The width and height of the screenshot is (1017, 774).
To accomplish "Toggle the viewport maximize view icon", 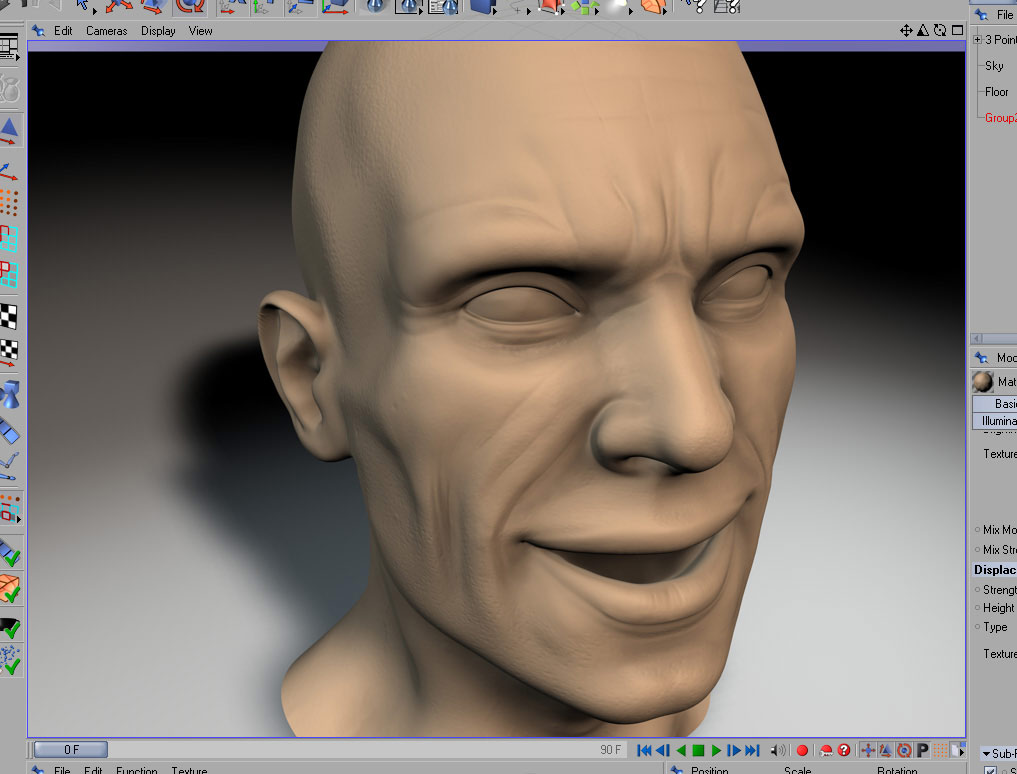I will [x=955, y=31].
